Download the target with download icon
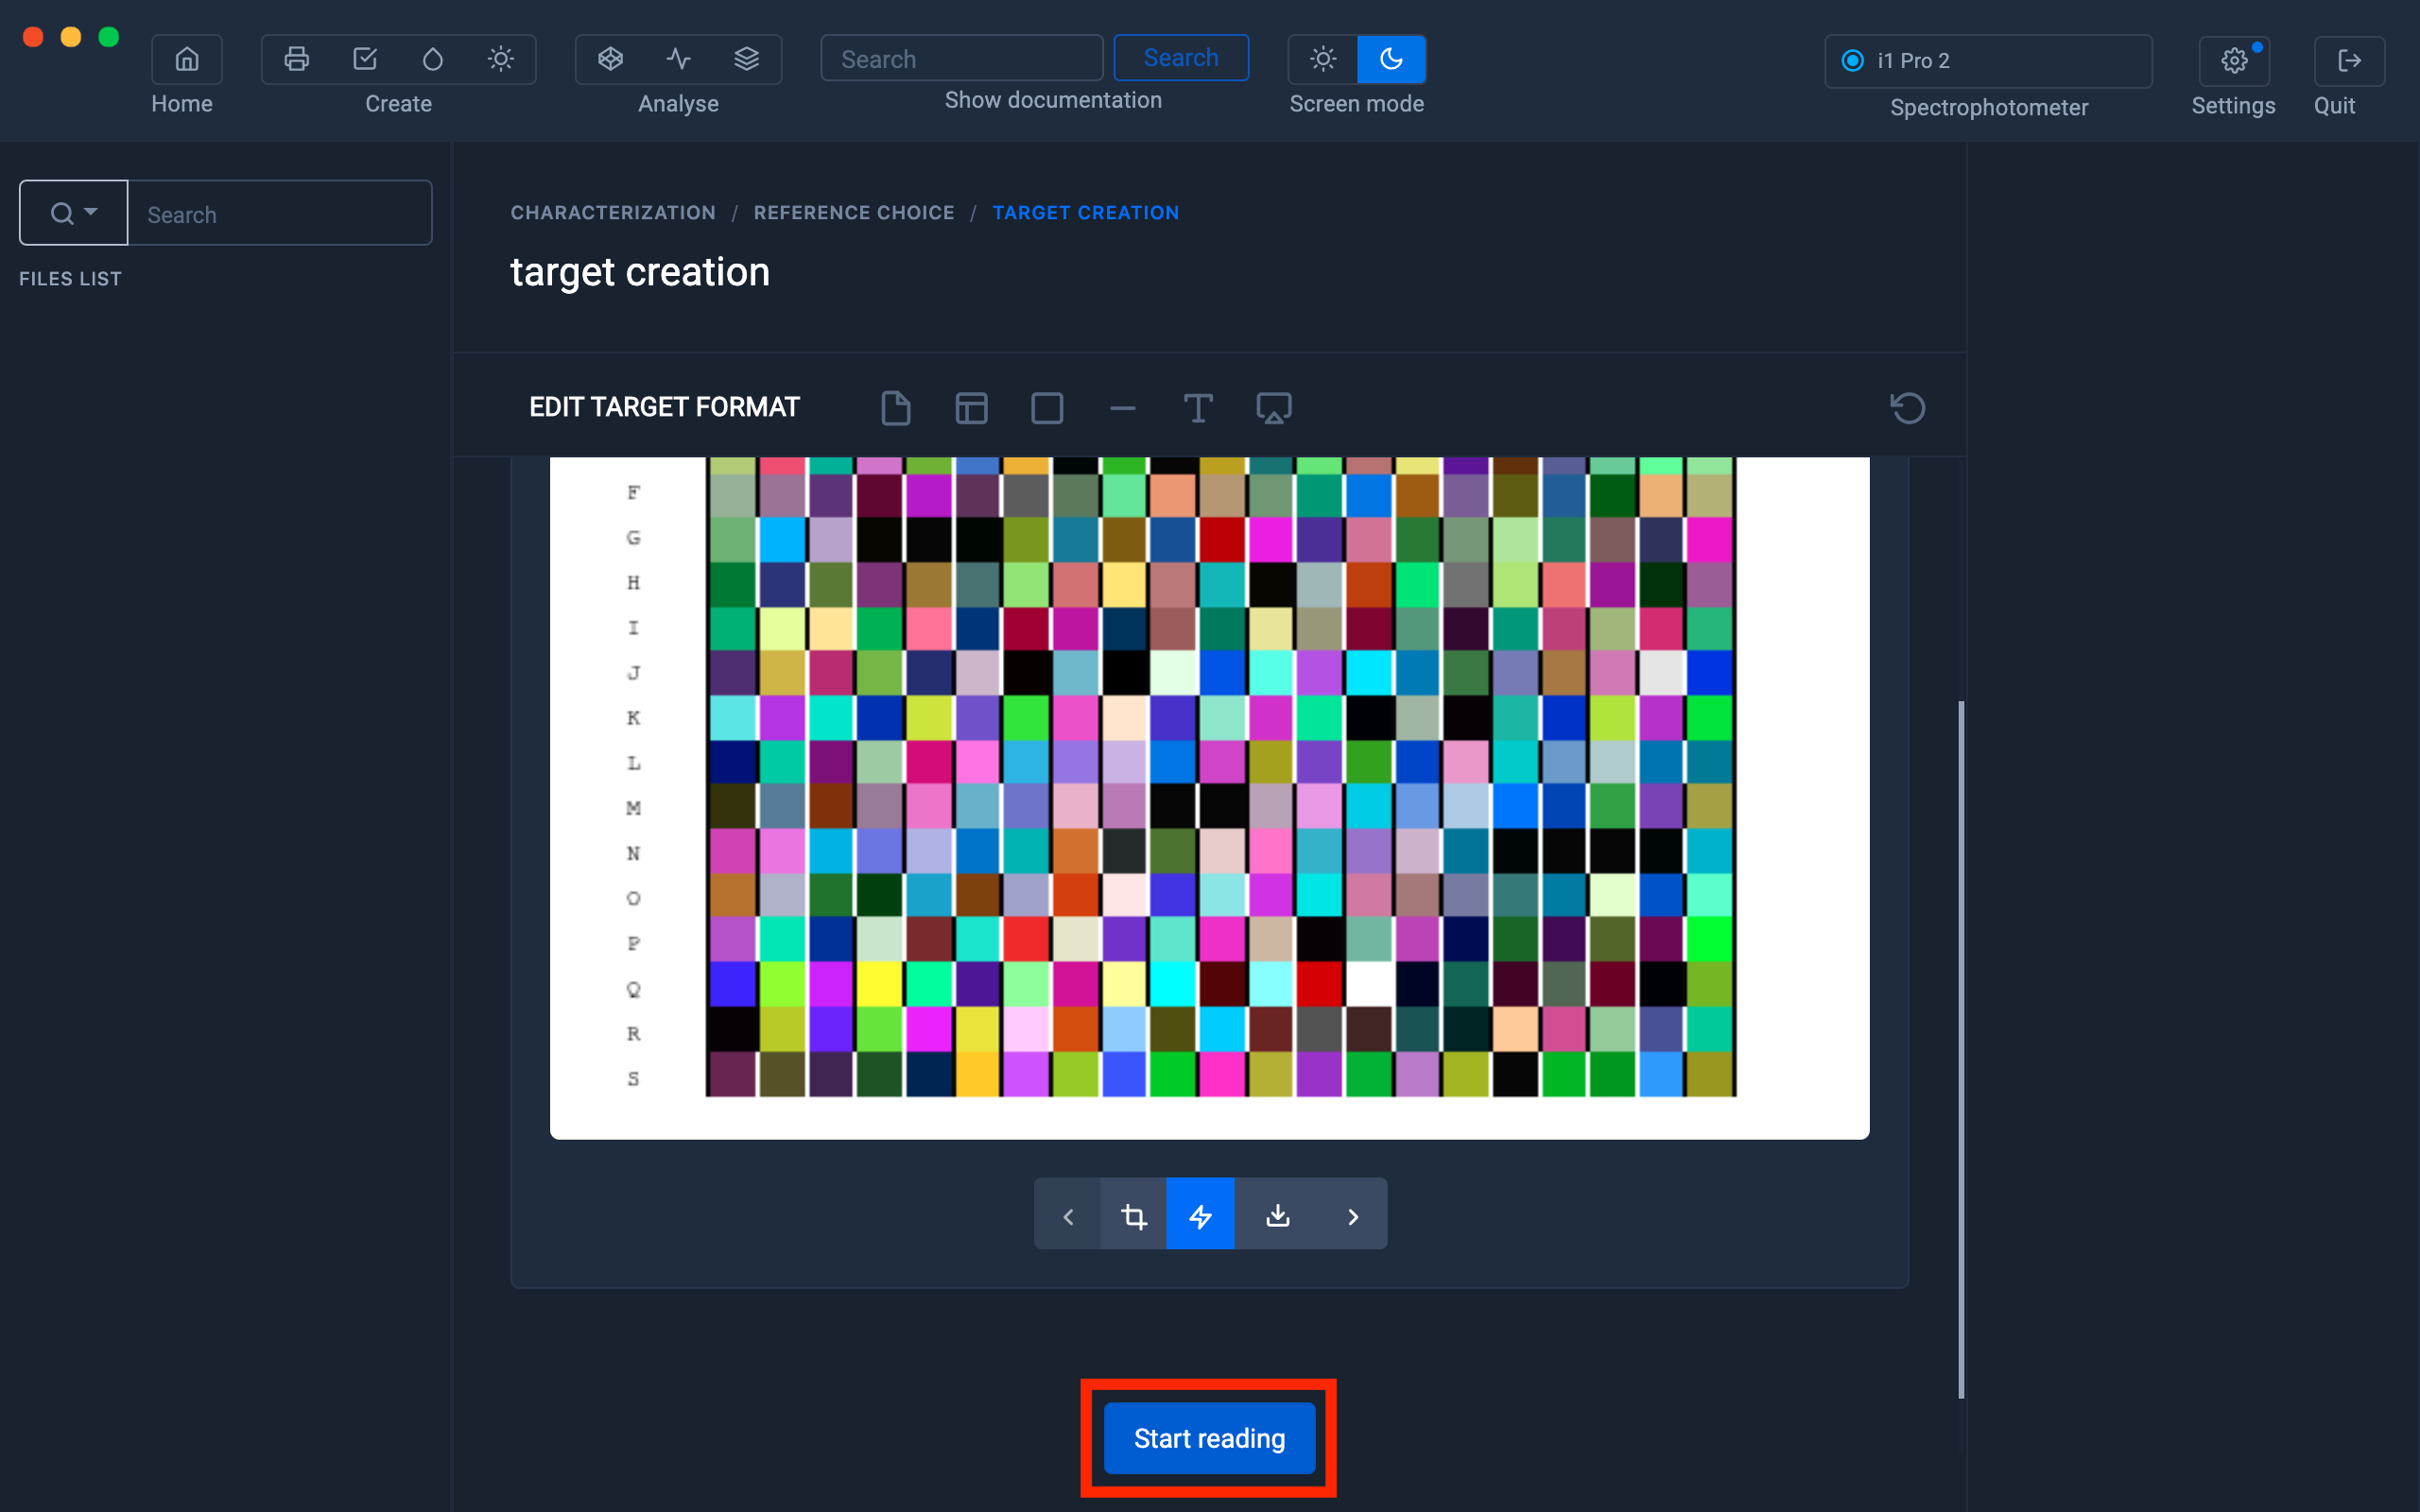 click(1278, 1216)
